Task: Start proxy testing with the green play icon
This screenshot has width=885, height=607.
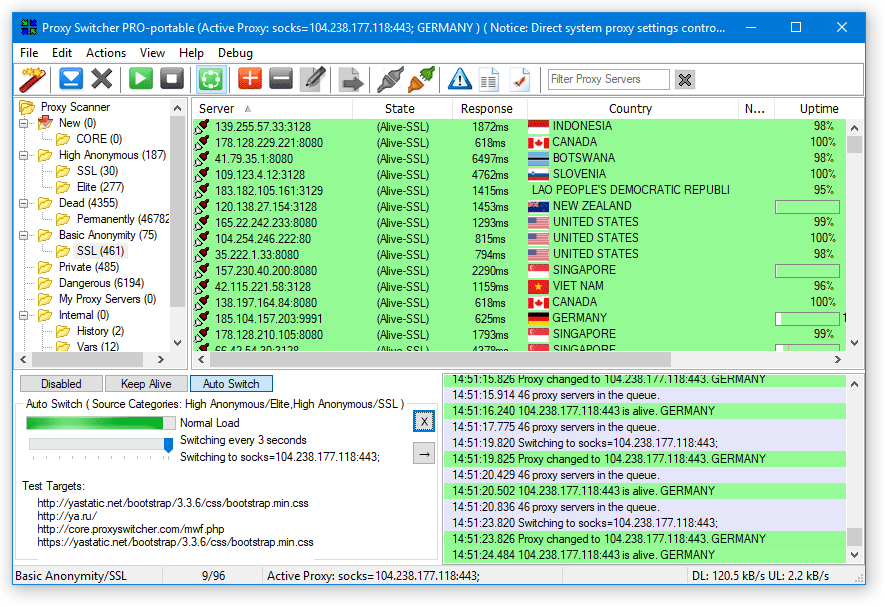Action: point(141,79)
